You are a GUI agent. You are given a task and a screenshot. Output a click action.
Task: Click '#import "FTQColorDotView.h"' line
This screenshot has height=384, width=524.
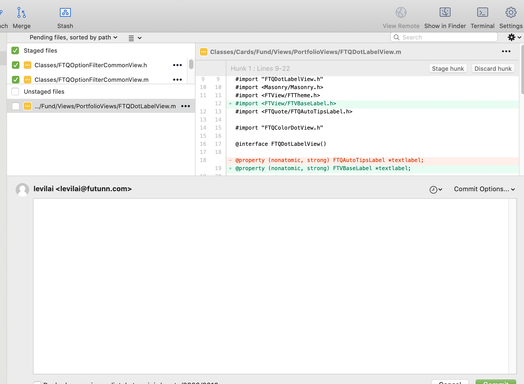(x=279, y=128)
